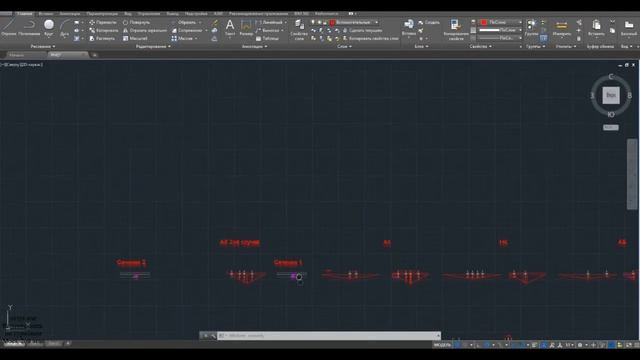
Task: Click the Вставить (Paste) clipboard icon
Action: (x=596, y=28)
